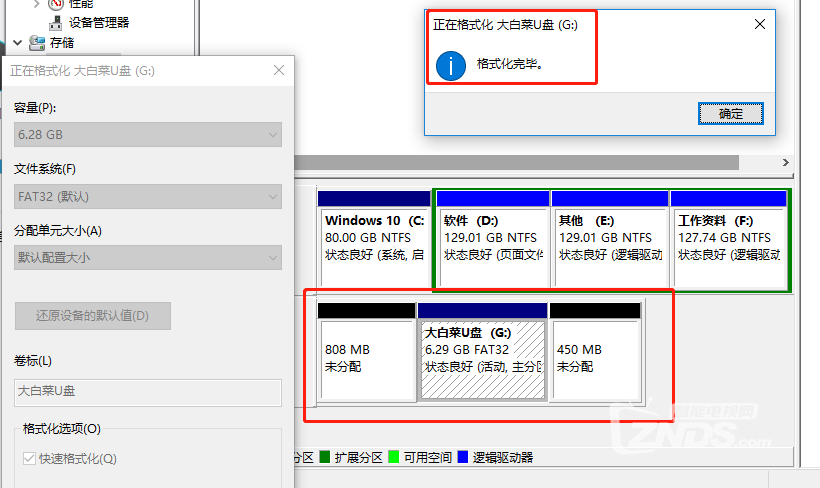The width and height of the screenshot is (820, 488).
Task: Select the 工作资料 (F:) partition
Action: click(728, 239)
